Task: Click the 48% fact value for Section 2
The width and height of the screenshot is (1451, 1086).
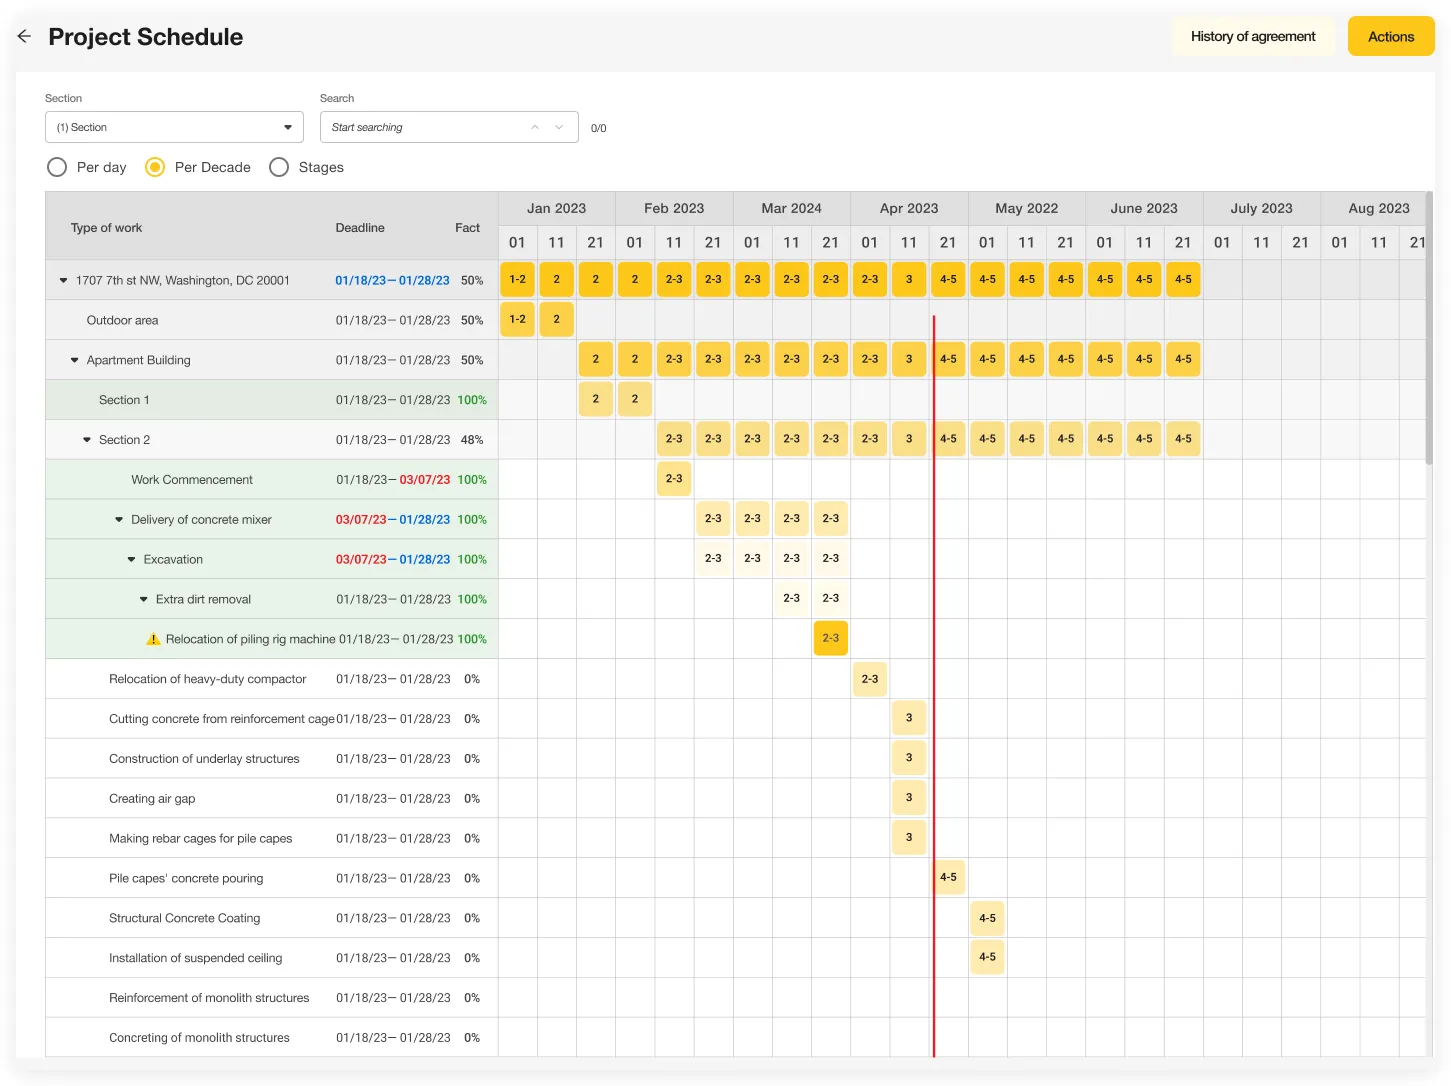Action: 472,440
